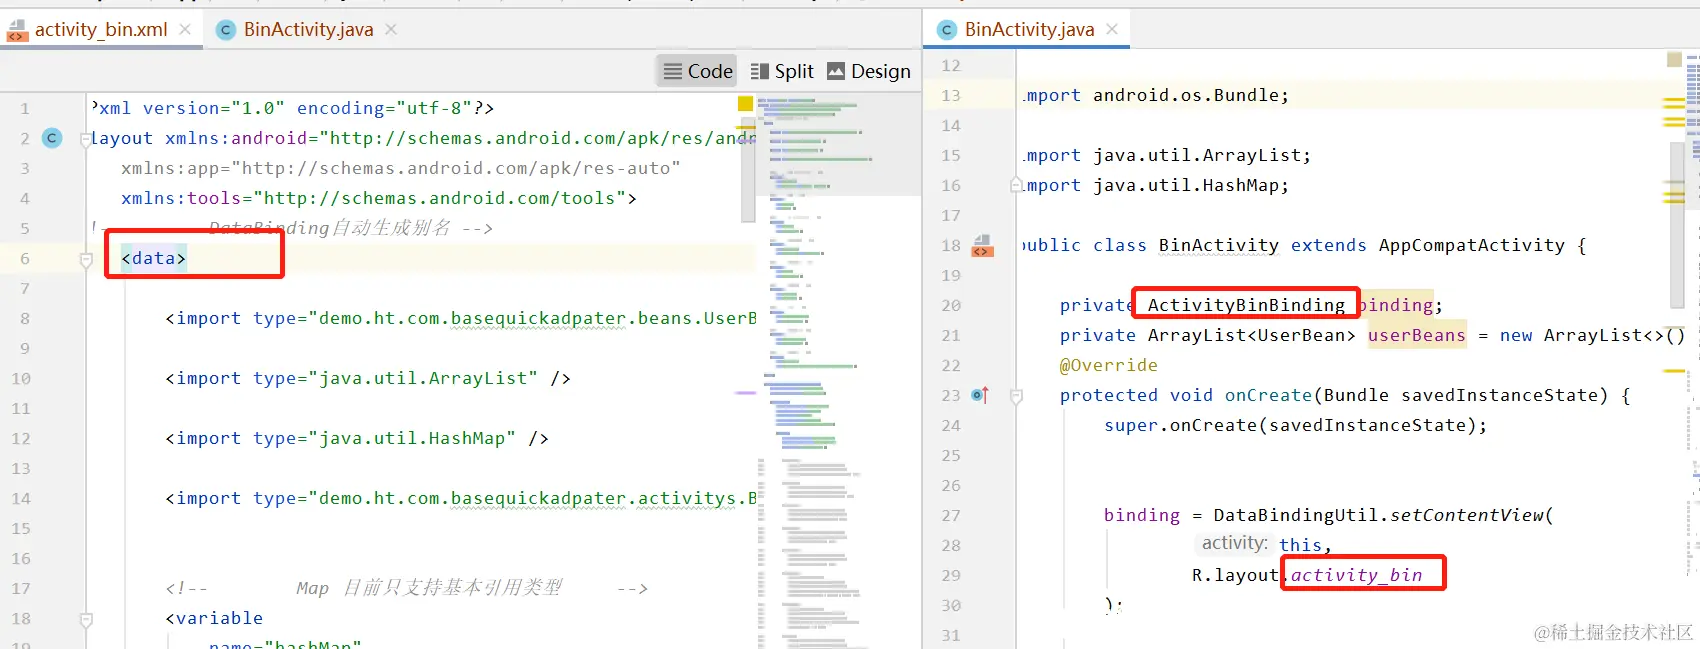
Task: Collapse the onCreate method fold on line 23
Action: point(1016,397)
